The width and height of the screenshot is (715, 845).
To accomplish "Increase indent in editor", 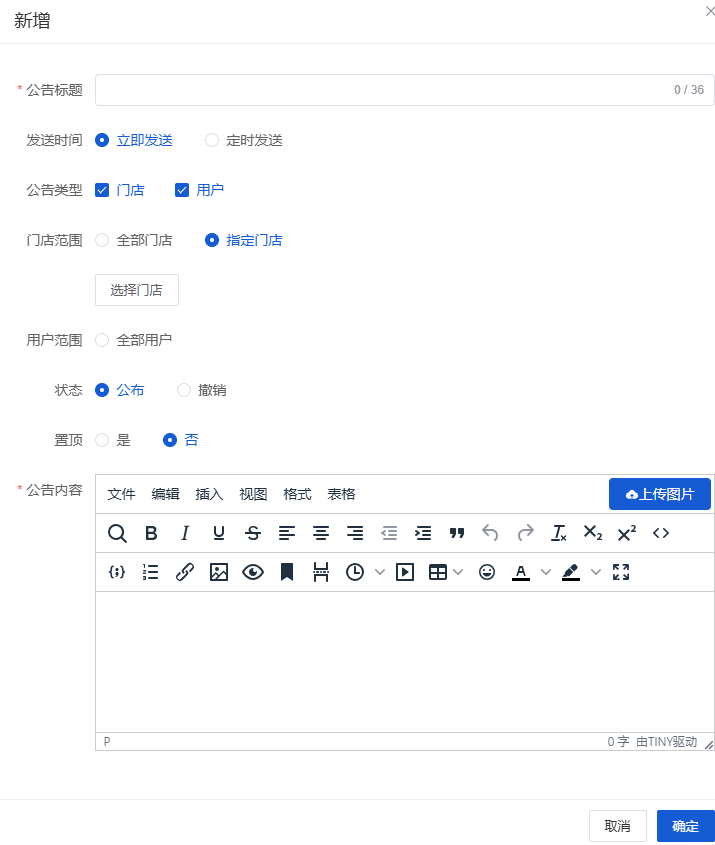I will click(423, 533).
